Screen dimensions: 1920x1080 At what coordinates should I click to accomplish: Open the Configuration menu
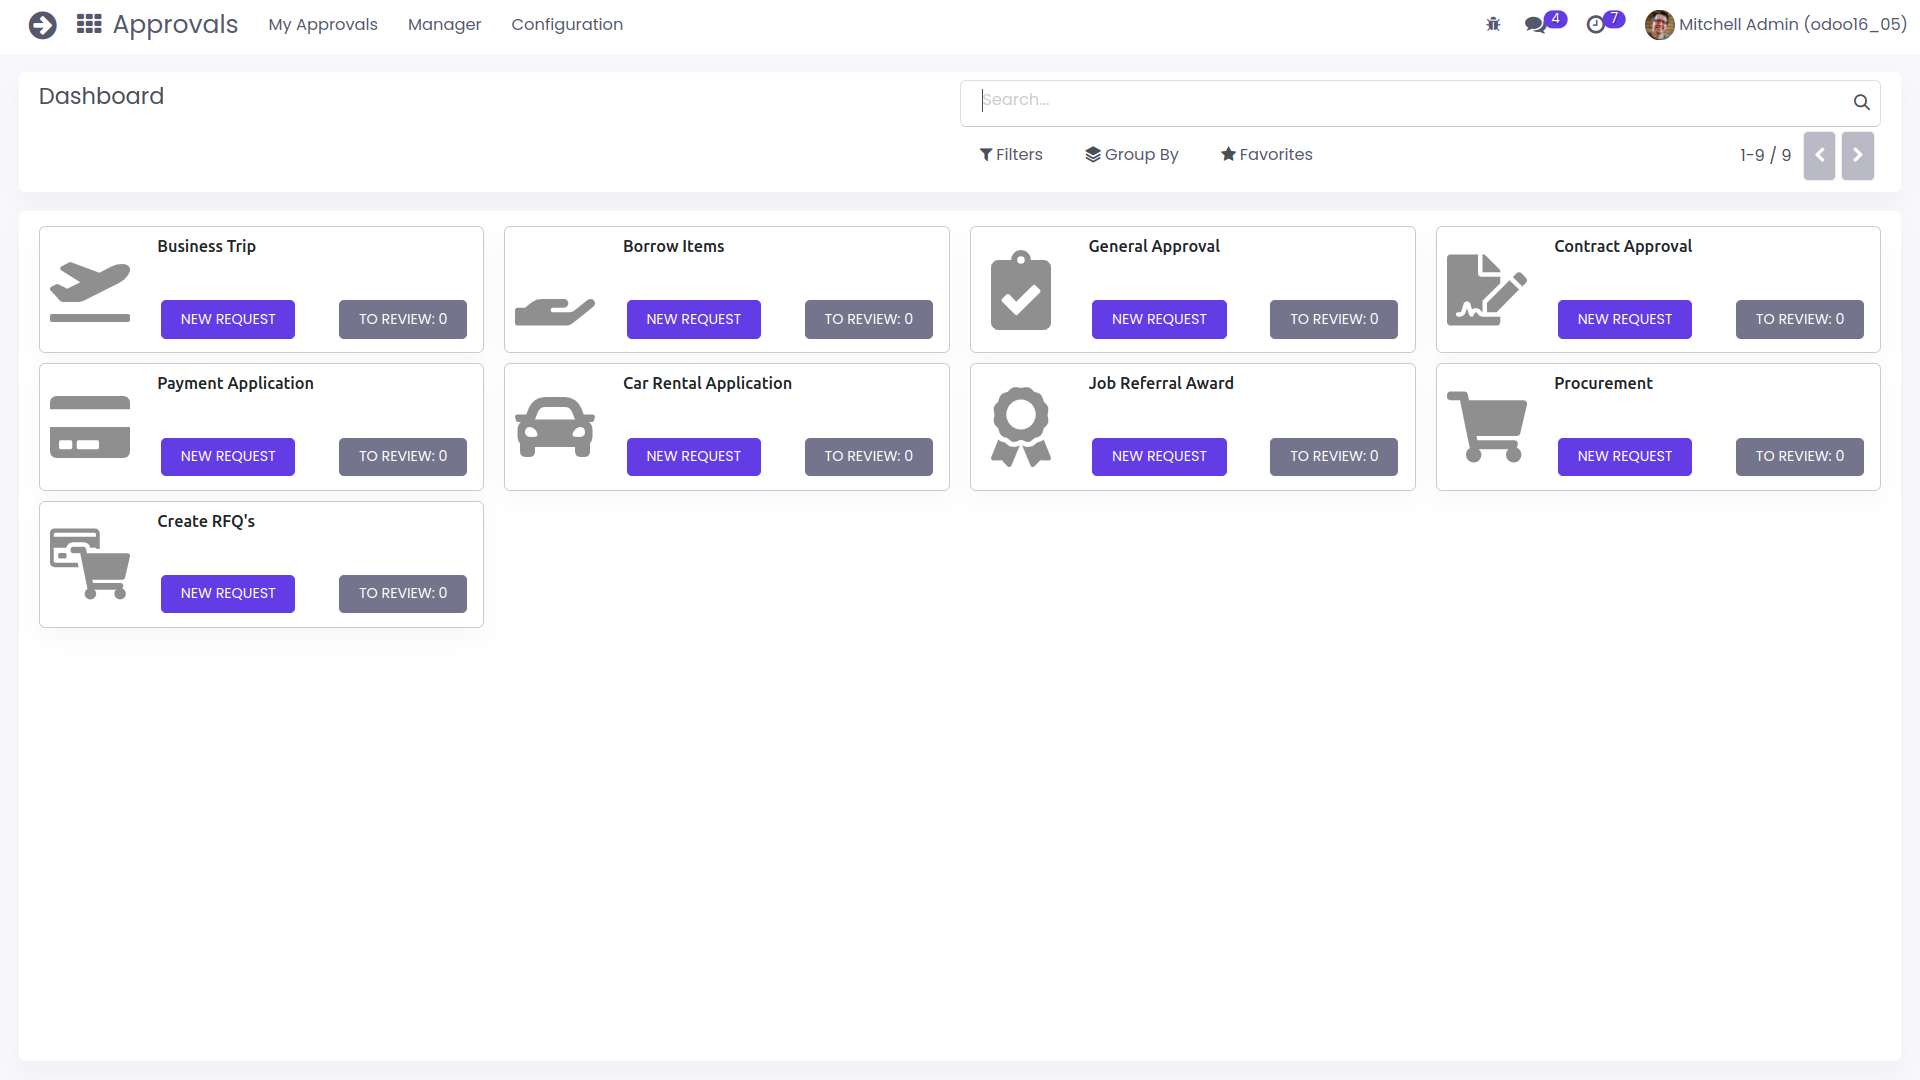567,24
